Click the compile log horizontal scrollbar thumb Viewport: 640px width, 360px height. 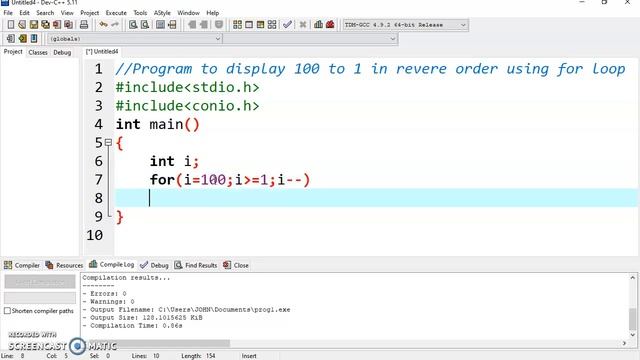pyautogui.click(x=159, y=343)
